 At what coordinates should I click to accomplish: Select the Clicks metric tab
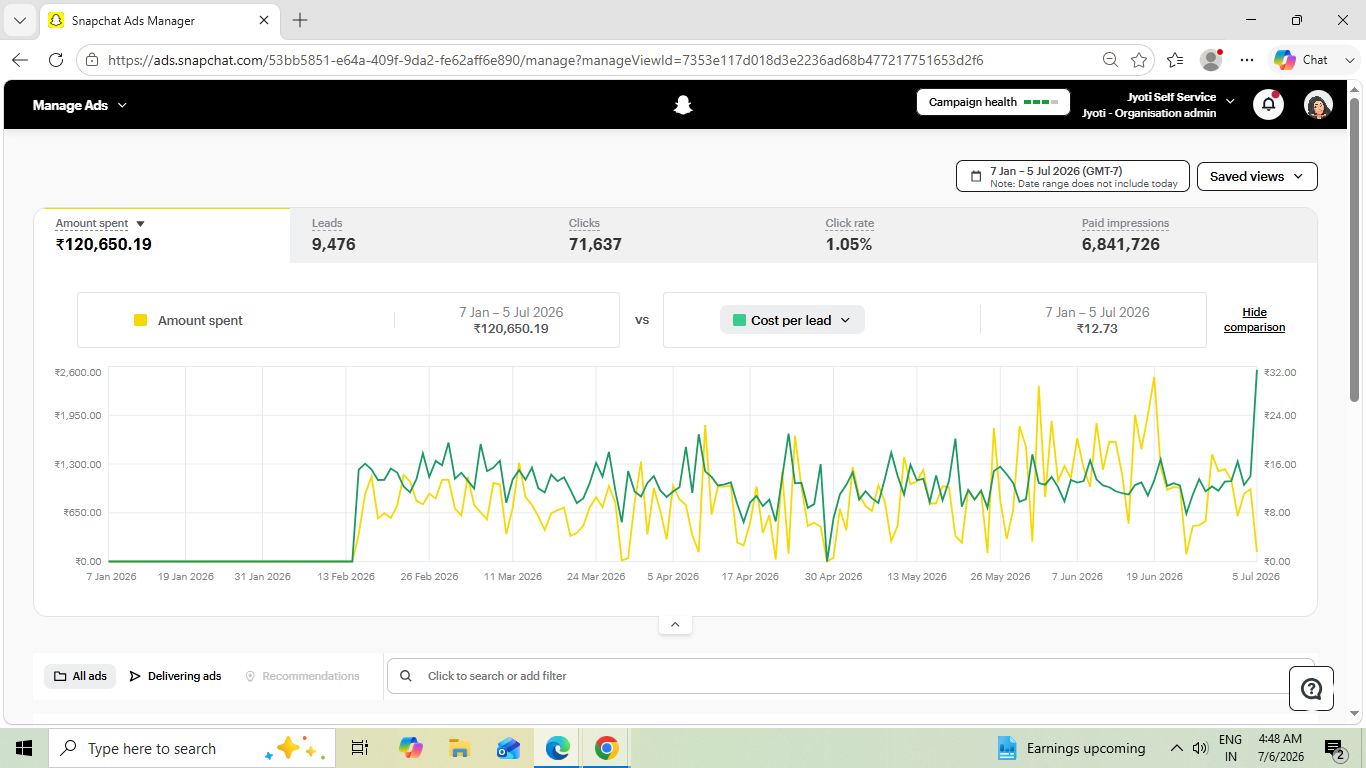click(x=675, y=235)
